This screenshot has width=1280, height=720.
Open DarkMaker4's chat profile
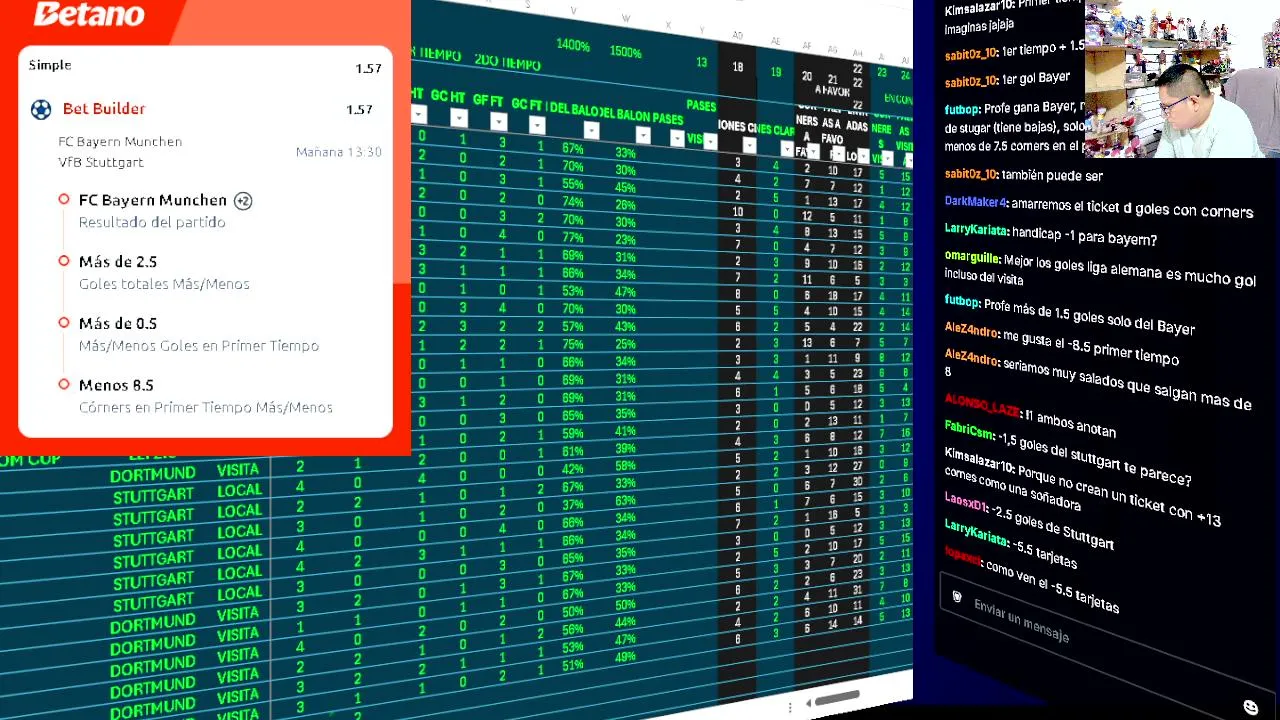click(976, 202)
